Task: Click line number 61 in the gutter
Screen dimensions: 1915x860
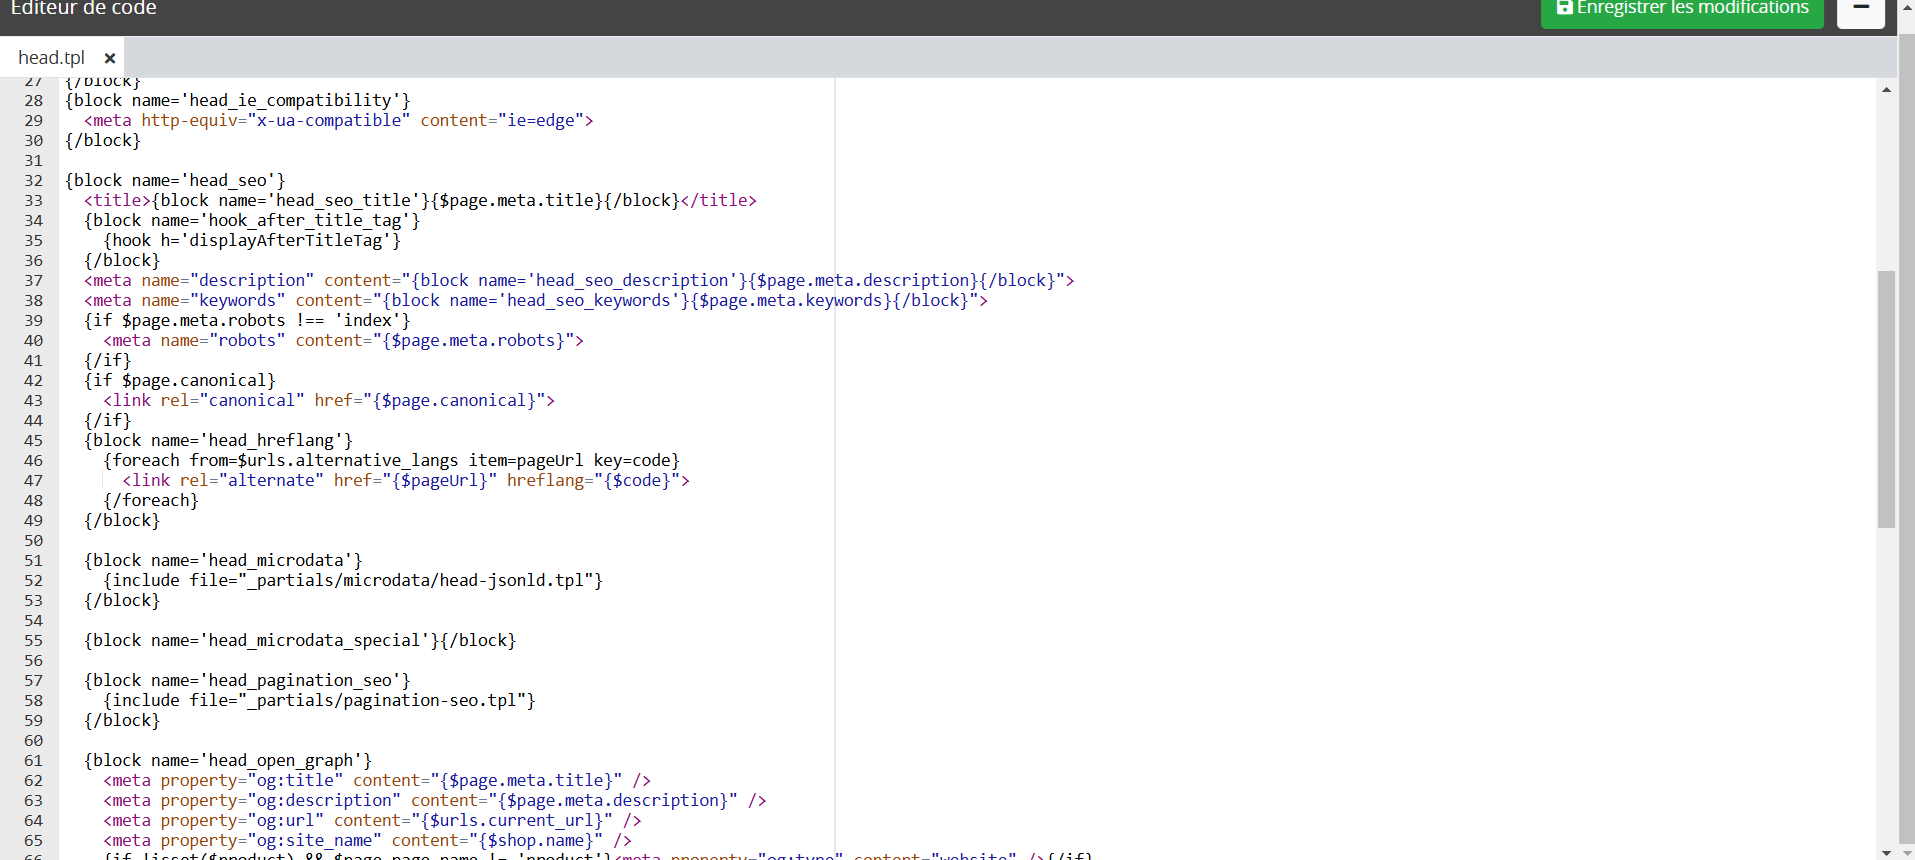Action: tap(34, 760)
